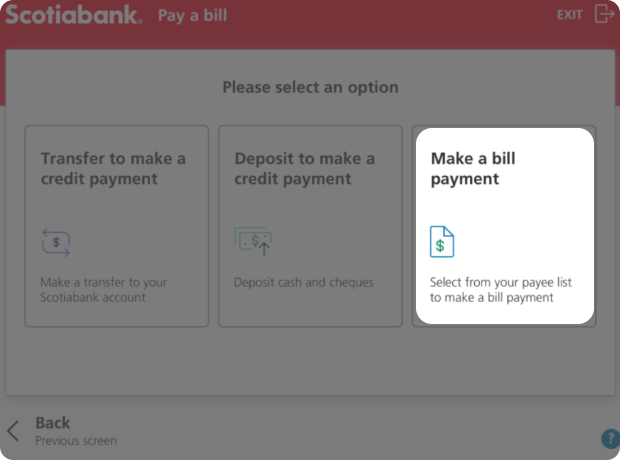This screenshot has width=620, height=460.
Task: Click the Scotiabank logo
Action: pyautogui.click(x=74, y=15)
